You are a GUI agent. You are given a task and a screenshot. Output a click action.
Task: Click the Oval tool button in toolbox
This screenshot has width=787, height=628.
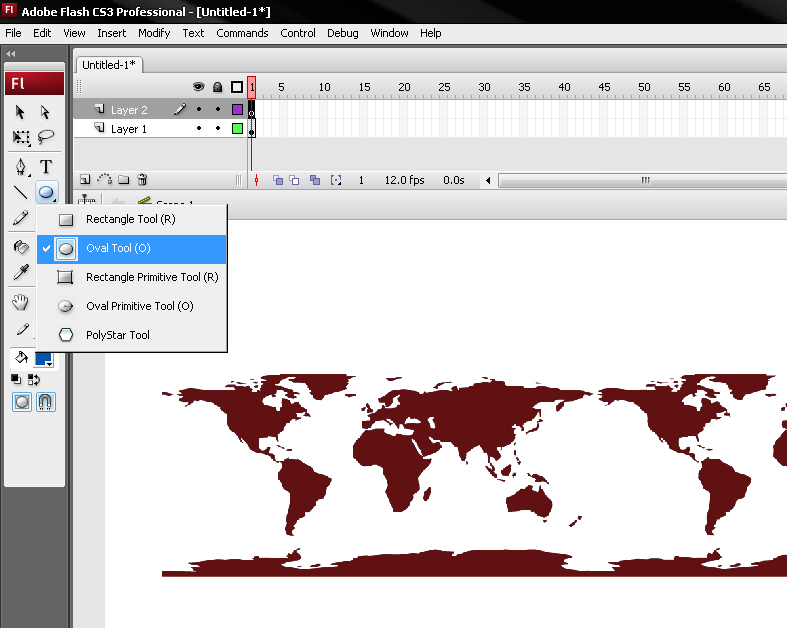coord(46,192)
